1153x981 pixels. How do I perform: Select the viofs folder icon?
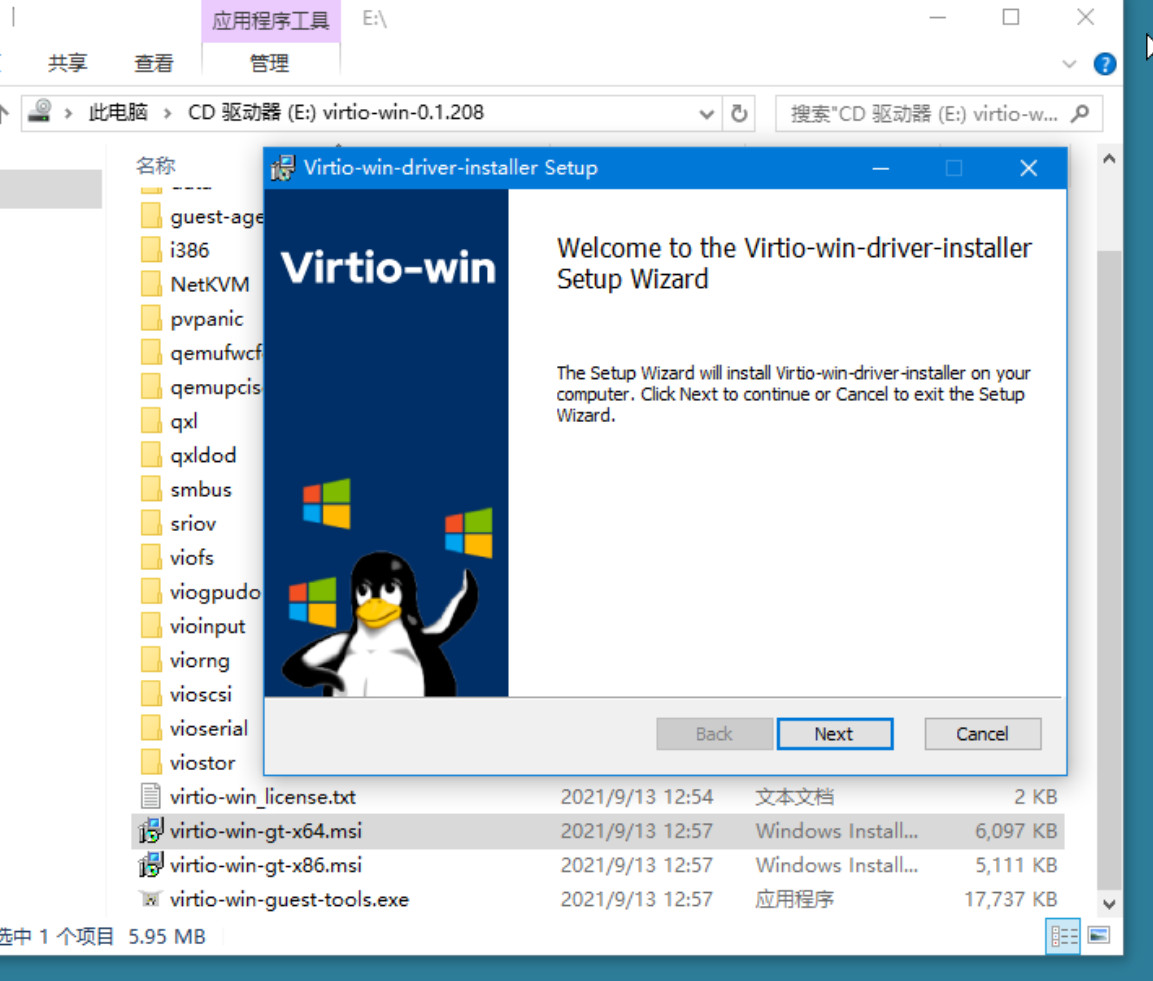[151, 557]
